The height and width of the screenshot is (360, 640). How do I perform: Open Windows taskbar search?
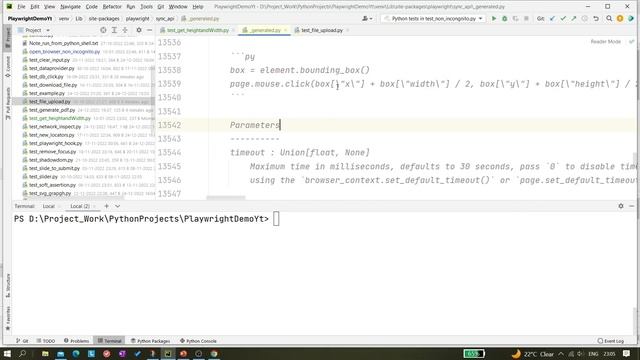click(x=22, y=353)
